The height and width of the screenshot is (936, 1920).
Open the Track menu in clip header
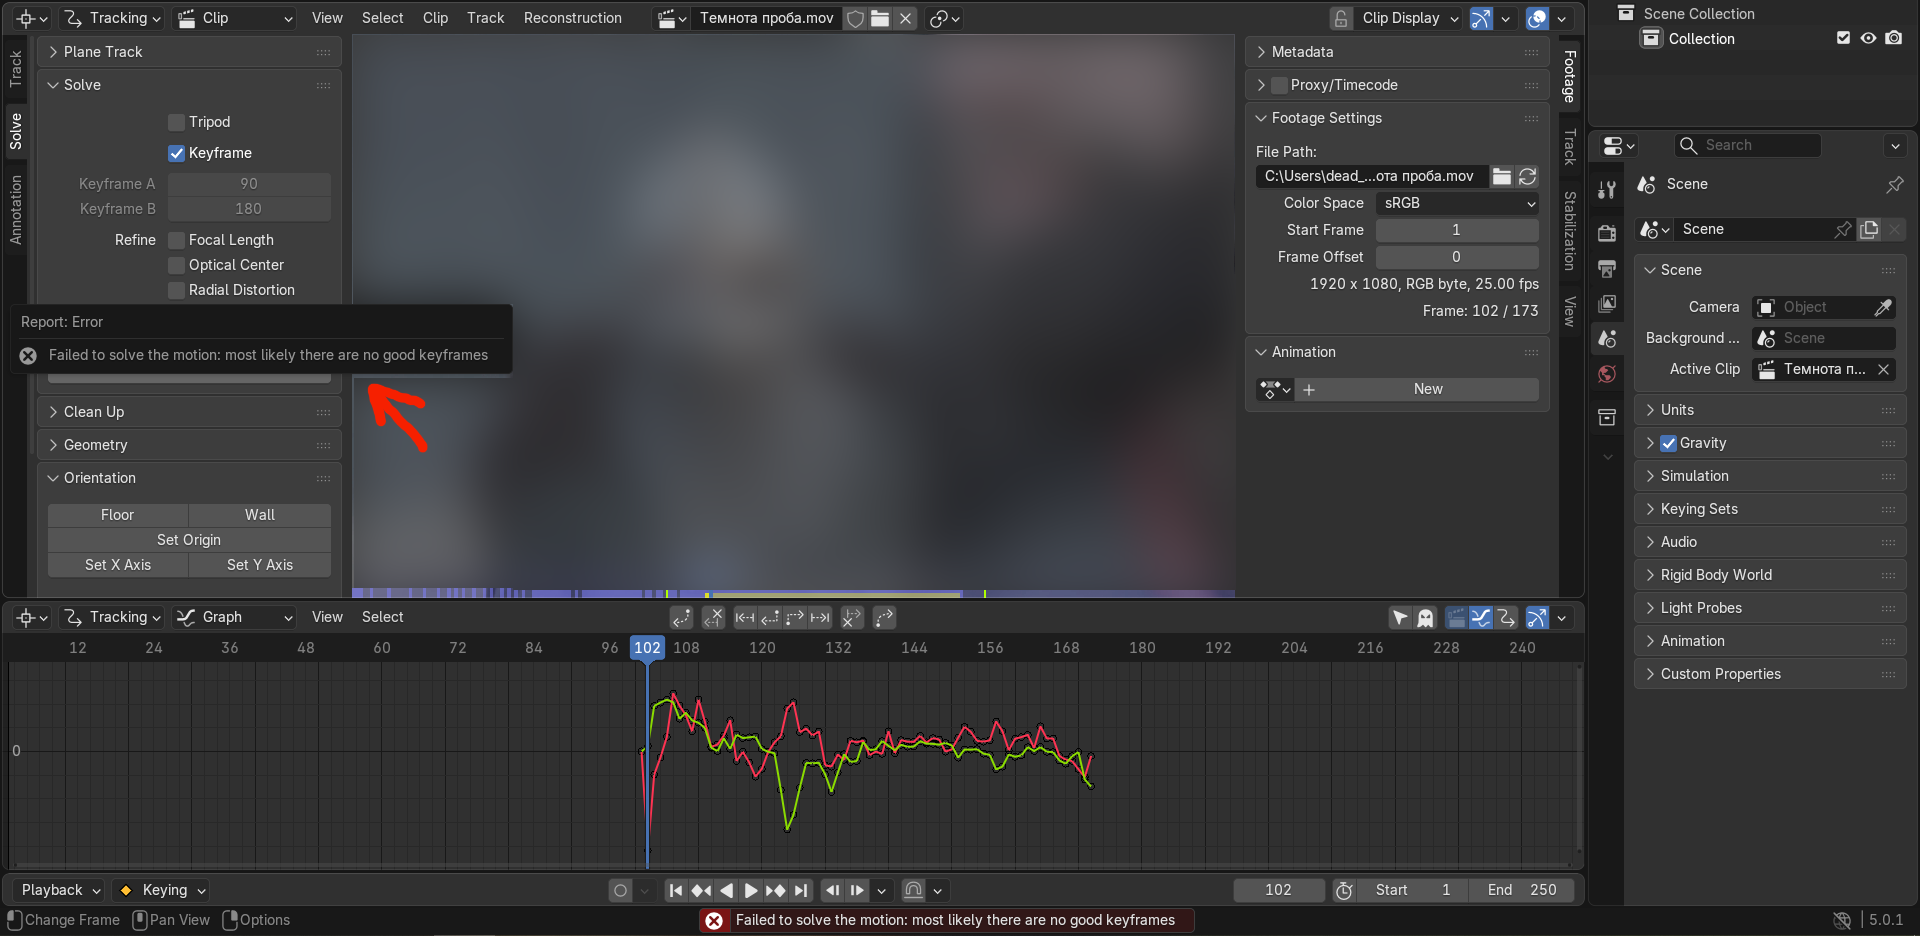click(486, 18)
